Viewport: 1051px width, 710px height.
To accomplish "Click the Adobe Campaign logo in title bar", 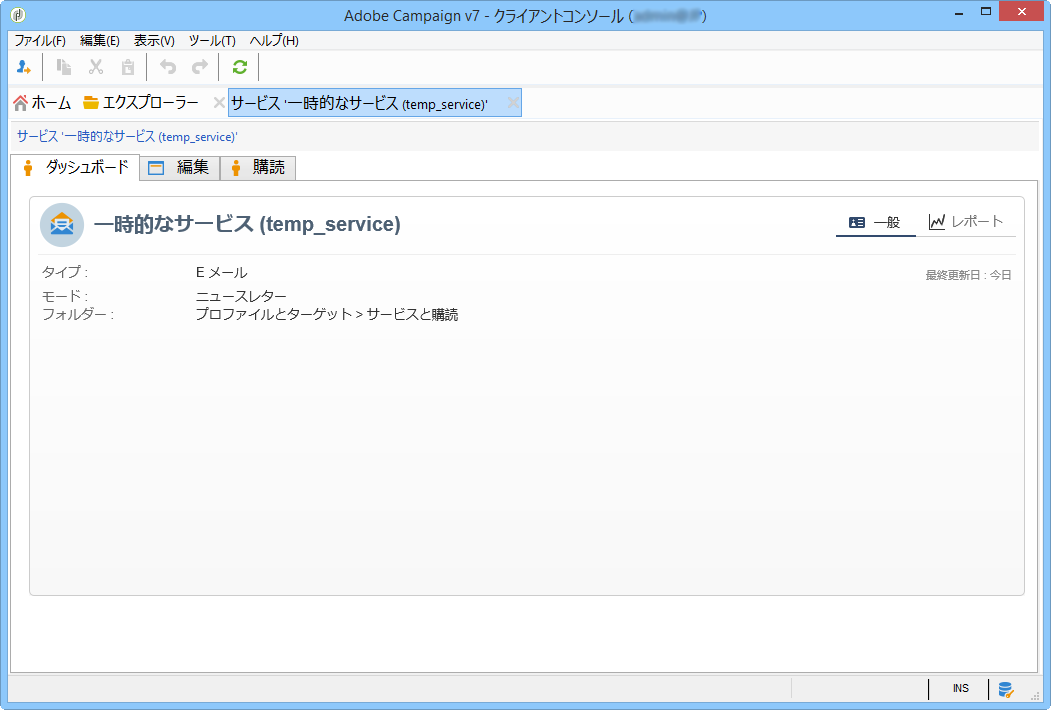I will pyautogui.click(x=18, y=14).
